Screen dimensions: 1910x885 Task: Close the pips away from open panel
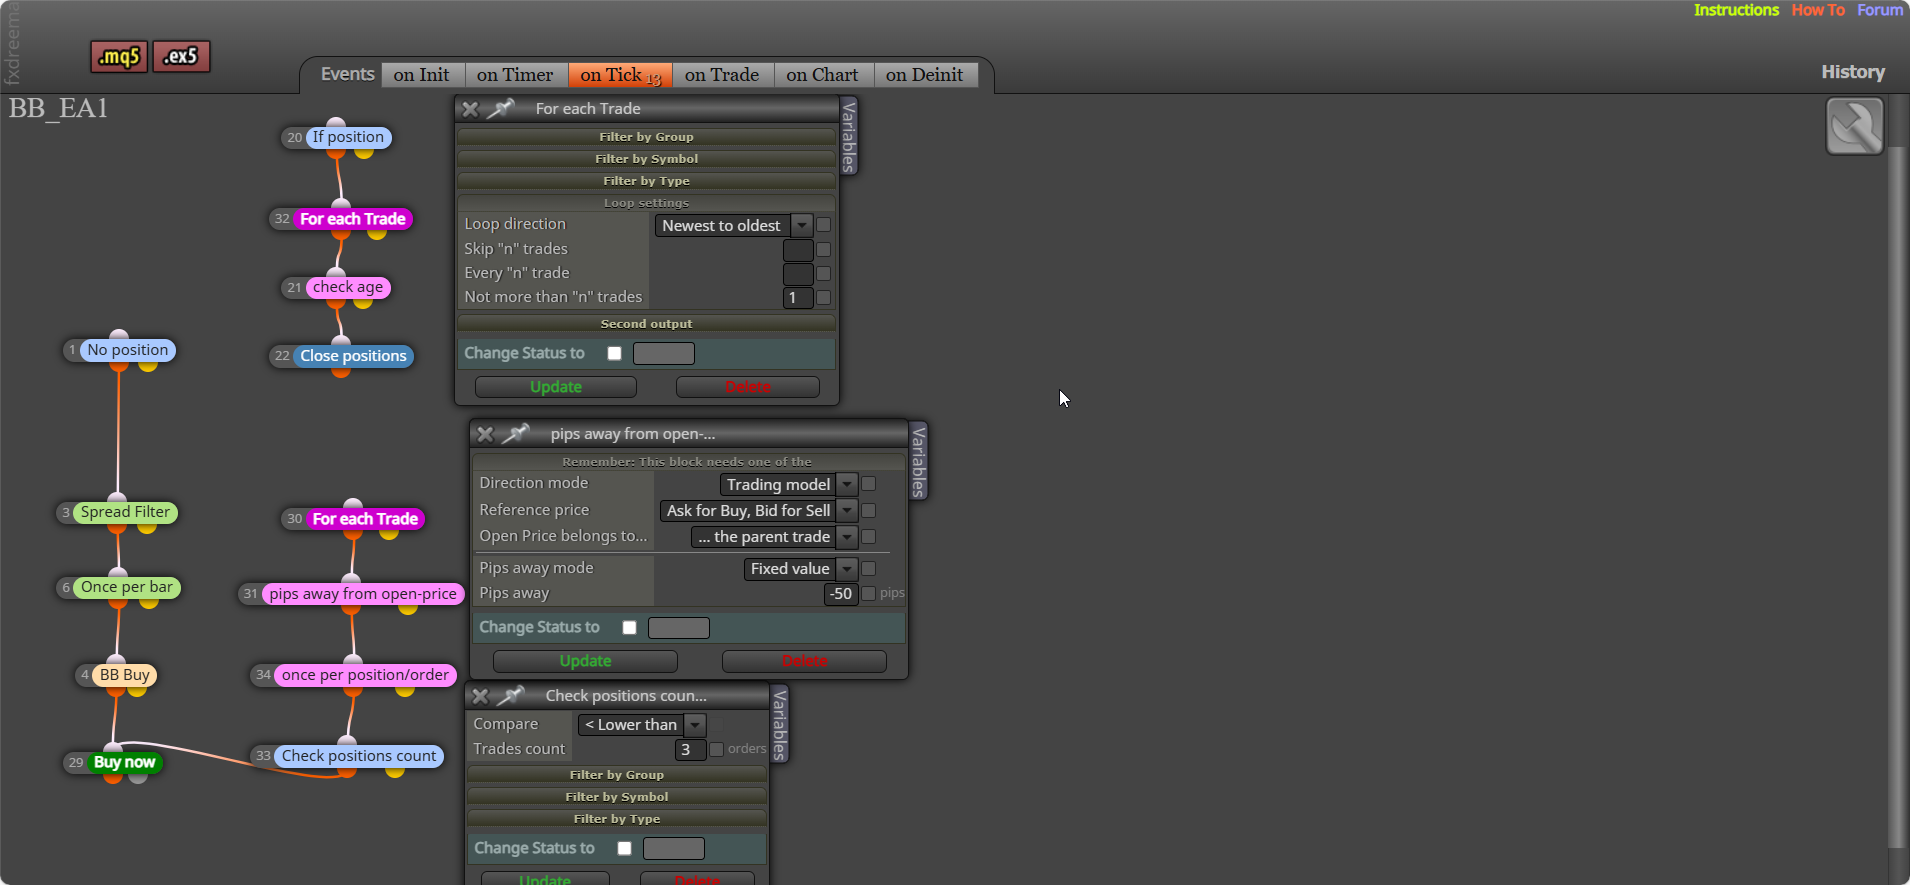point(485,434)
